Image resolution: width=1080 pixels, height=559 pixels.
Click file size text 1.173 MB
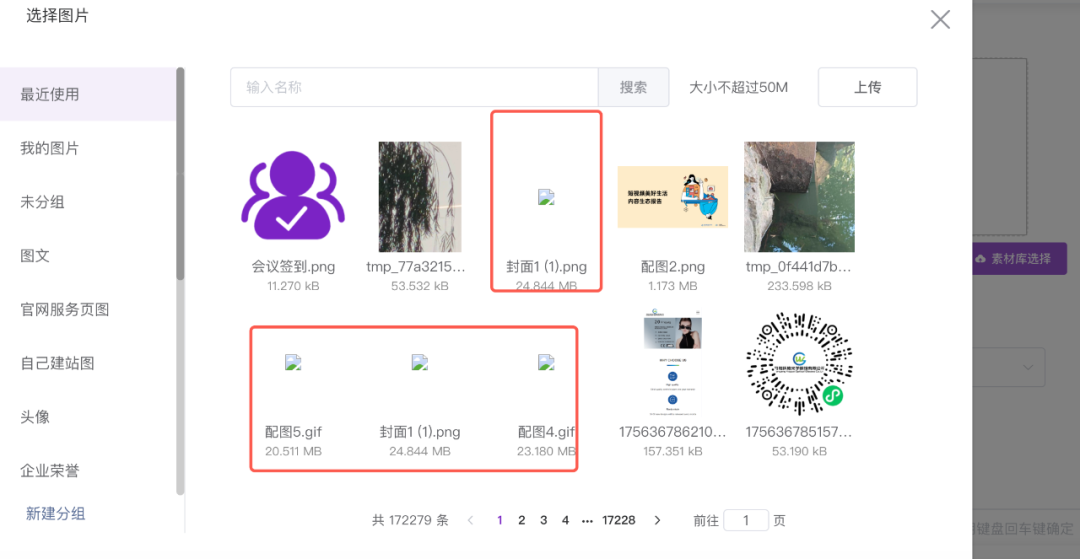[673, 286]
